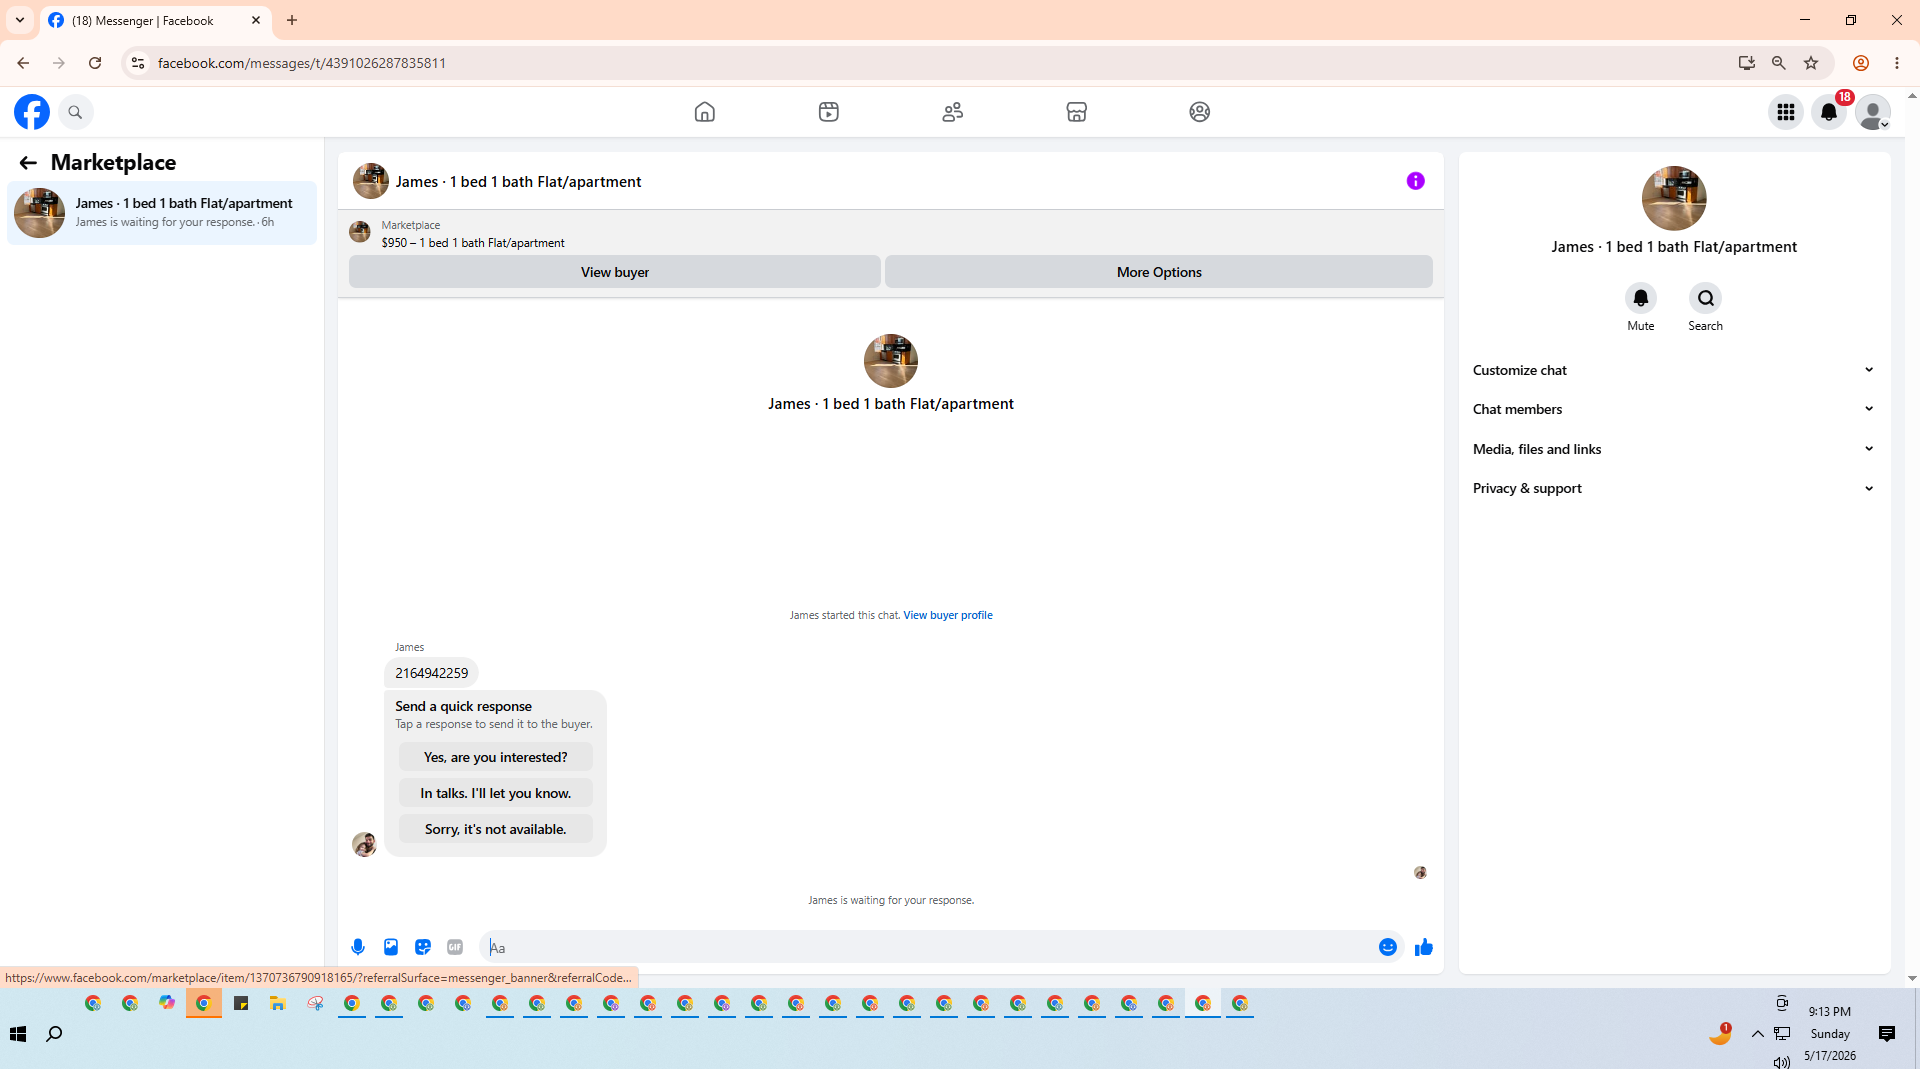Open the Facebook logo home link
The height and width of the screenshot is (1069, 1920).
pos(32,112)
